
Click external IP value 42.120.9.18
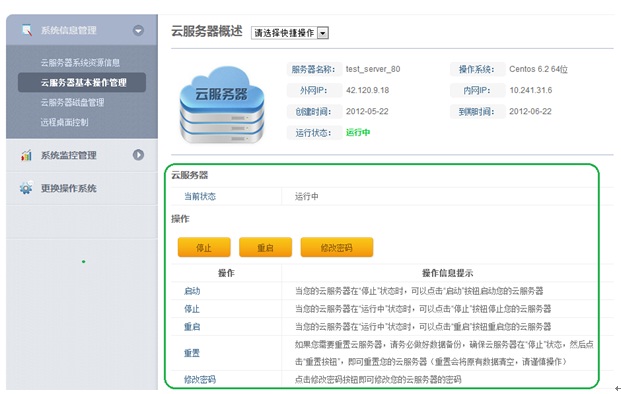(x=368, y=90)
